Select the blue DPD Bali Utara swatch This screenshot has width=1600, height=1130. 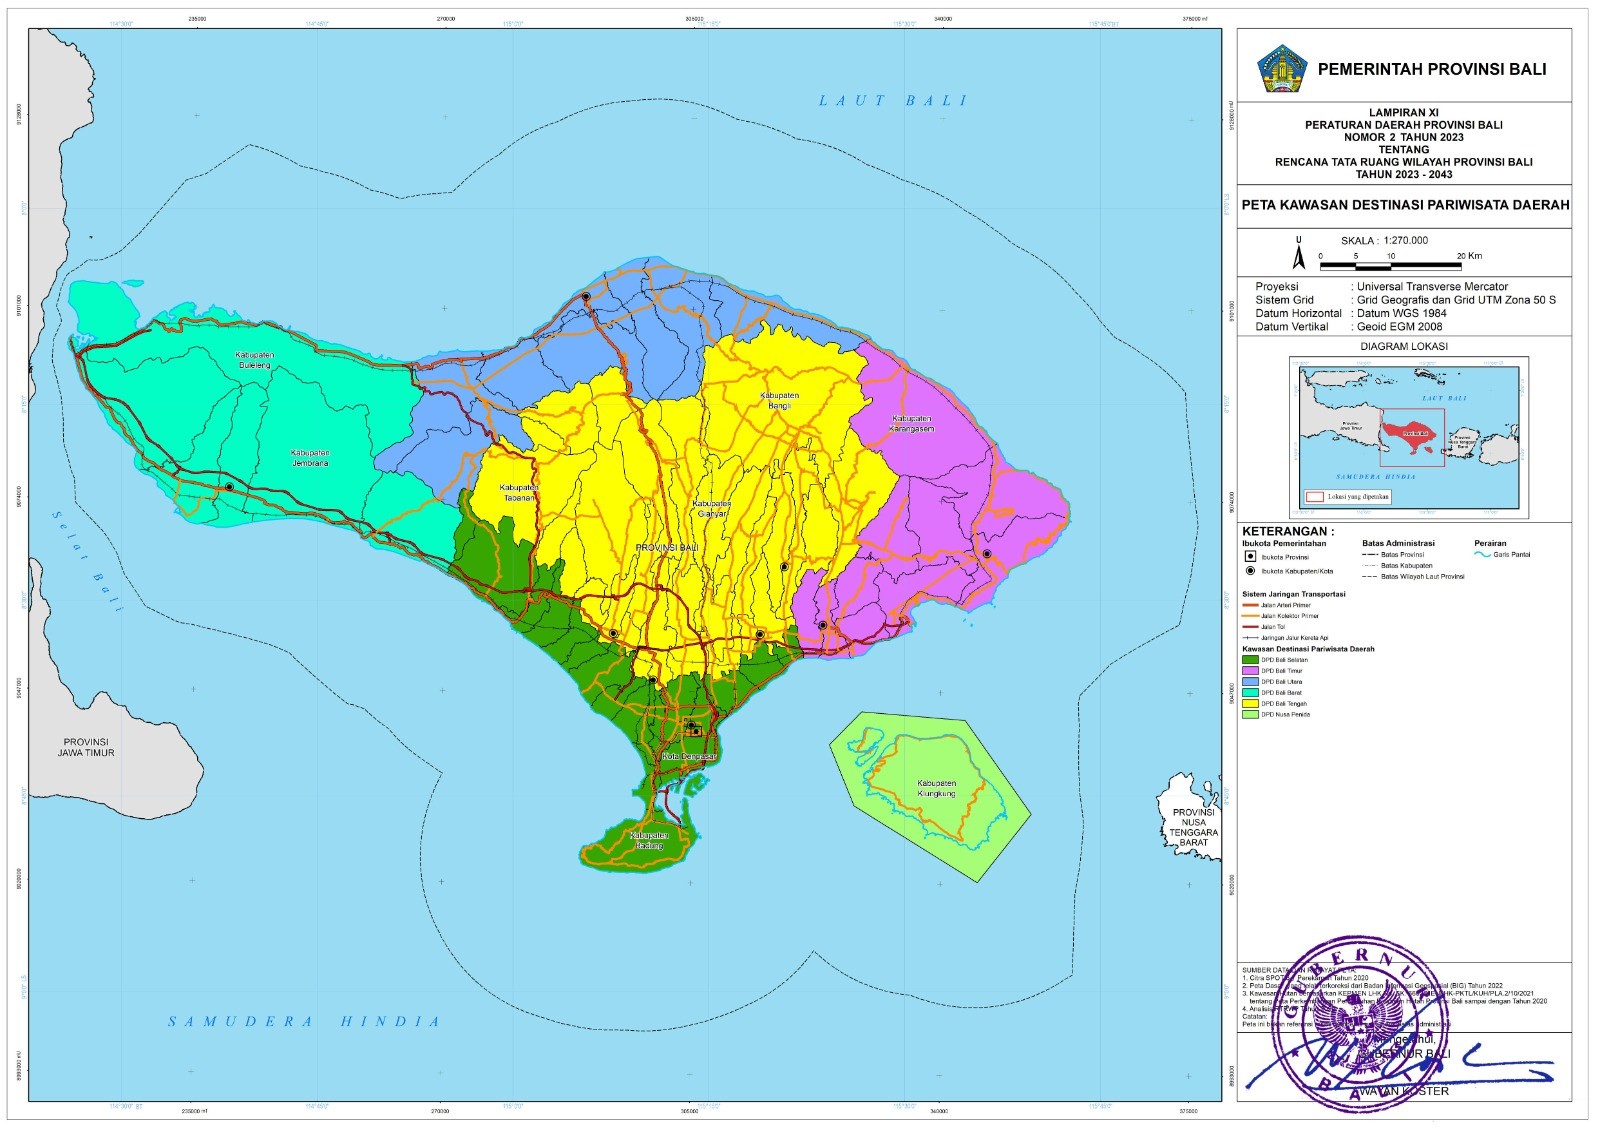pyautogui.click(x=1250, y=682)
